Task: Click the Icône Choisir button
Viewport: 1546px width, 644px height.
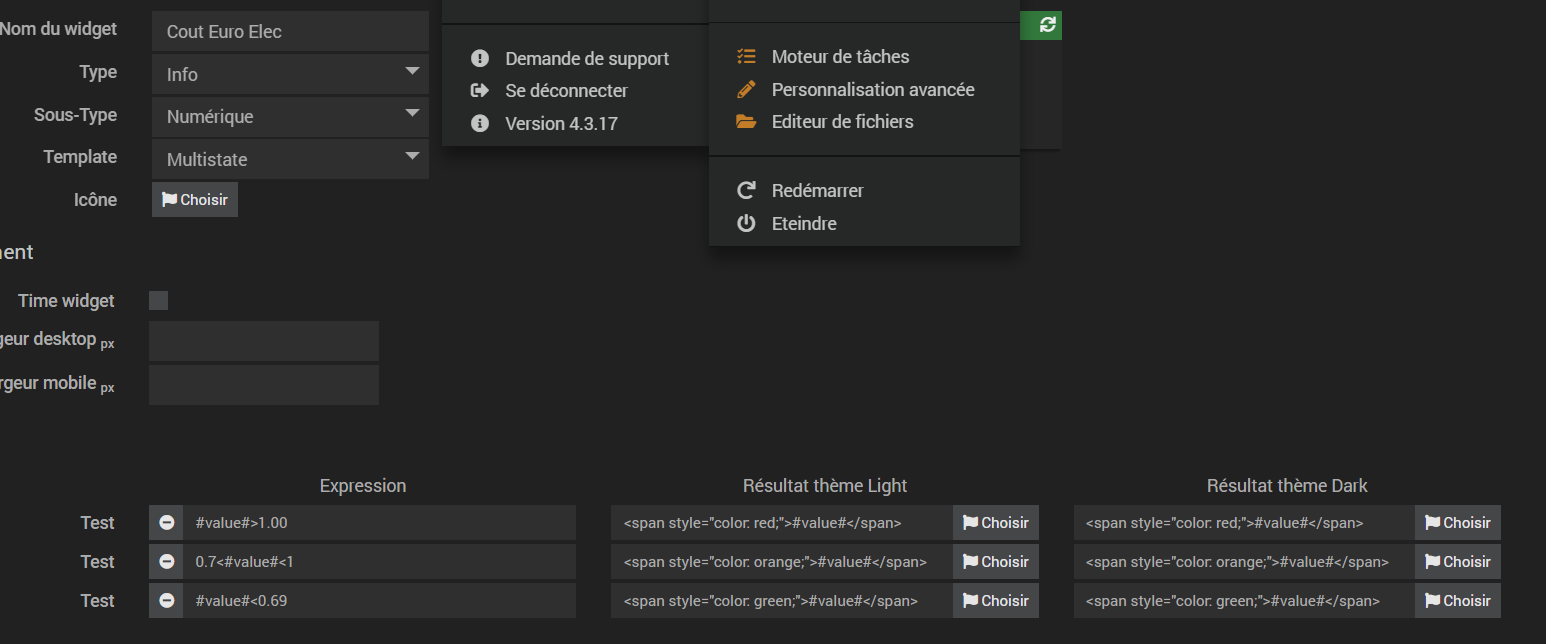Action: tap(195, 200)
